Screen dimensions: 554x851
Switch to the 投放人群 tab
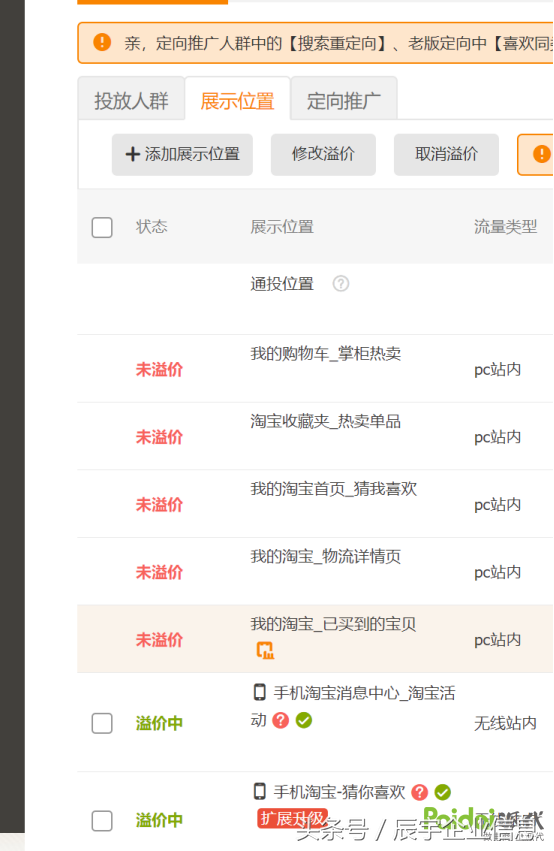coord(131,99)
